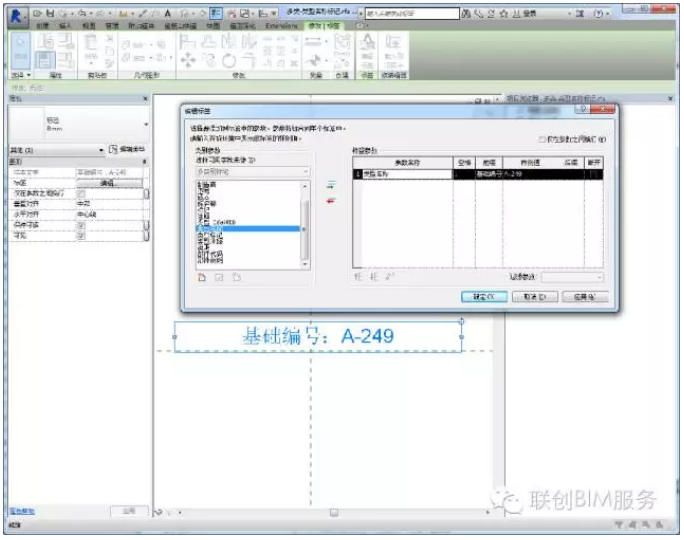Click the Edit (编辑) label button in Properties panel
Viewport: 684px width, 540px height.
(109, 183)
